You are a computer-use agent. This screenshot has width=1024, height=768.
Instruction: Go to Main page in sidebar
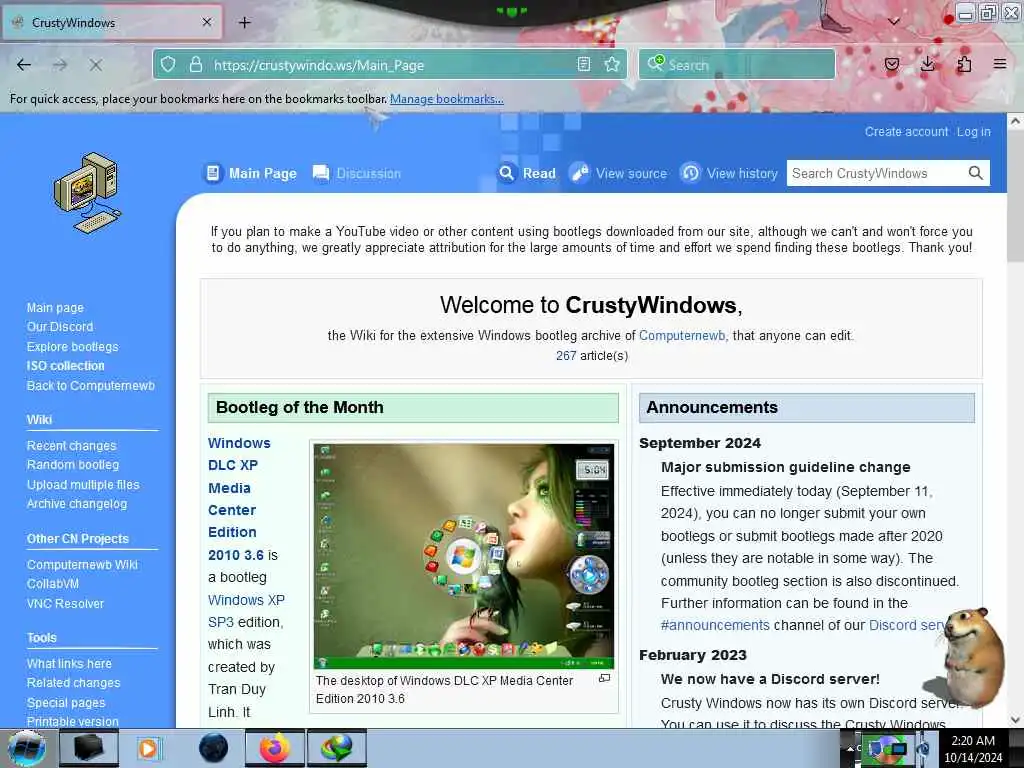[x=56, y=308]
